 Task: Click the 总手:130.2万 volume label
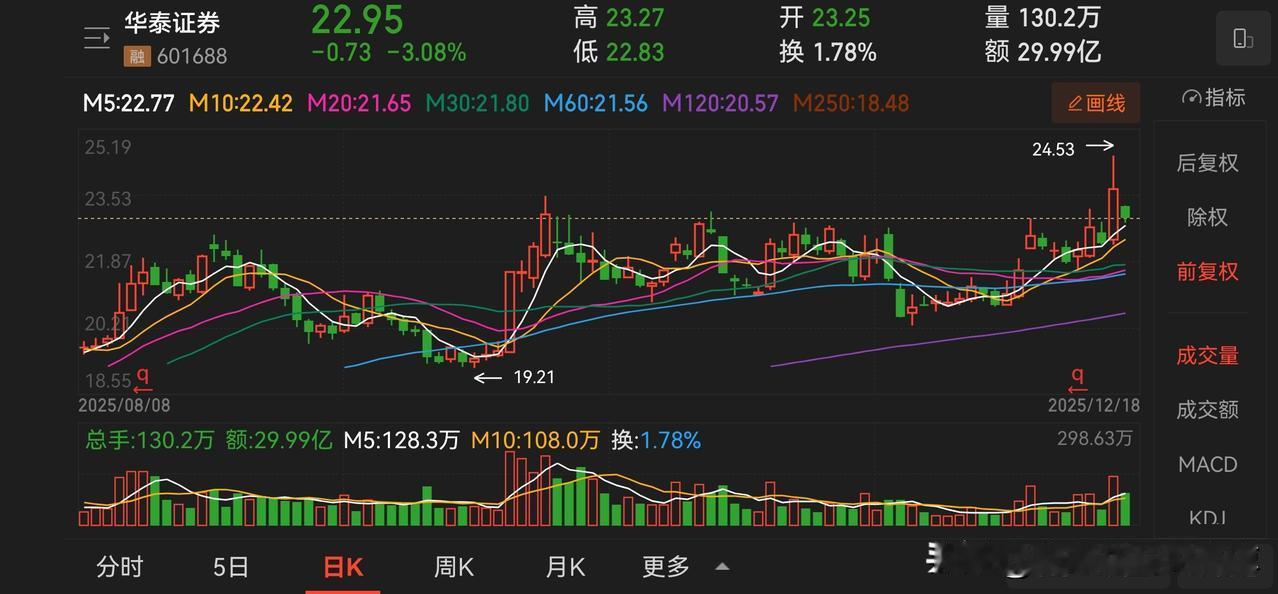coord(150,440)
